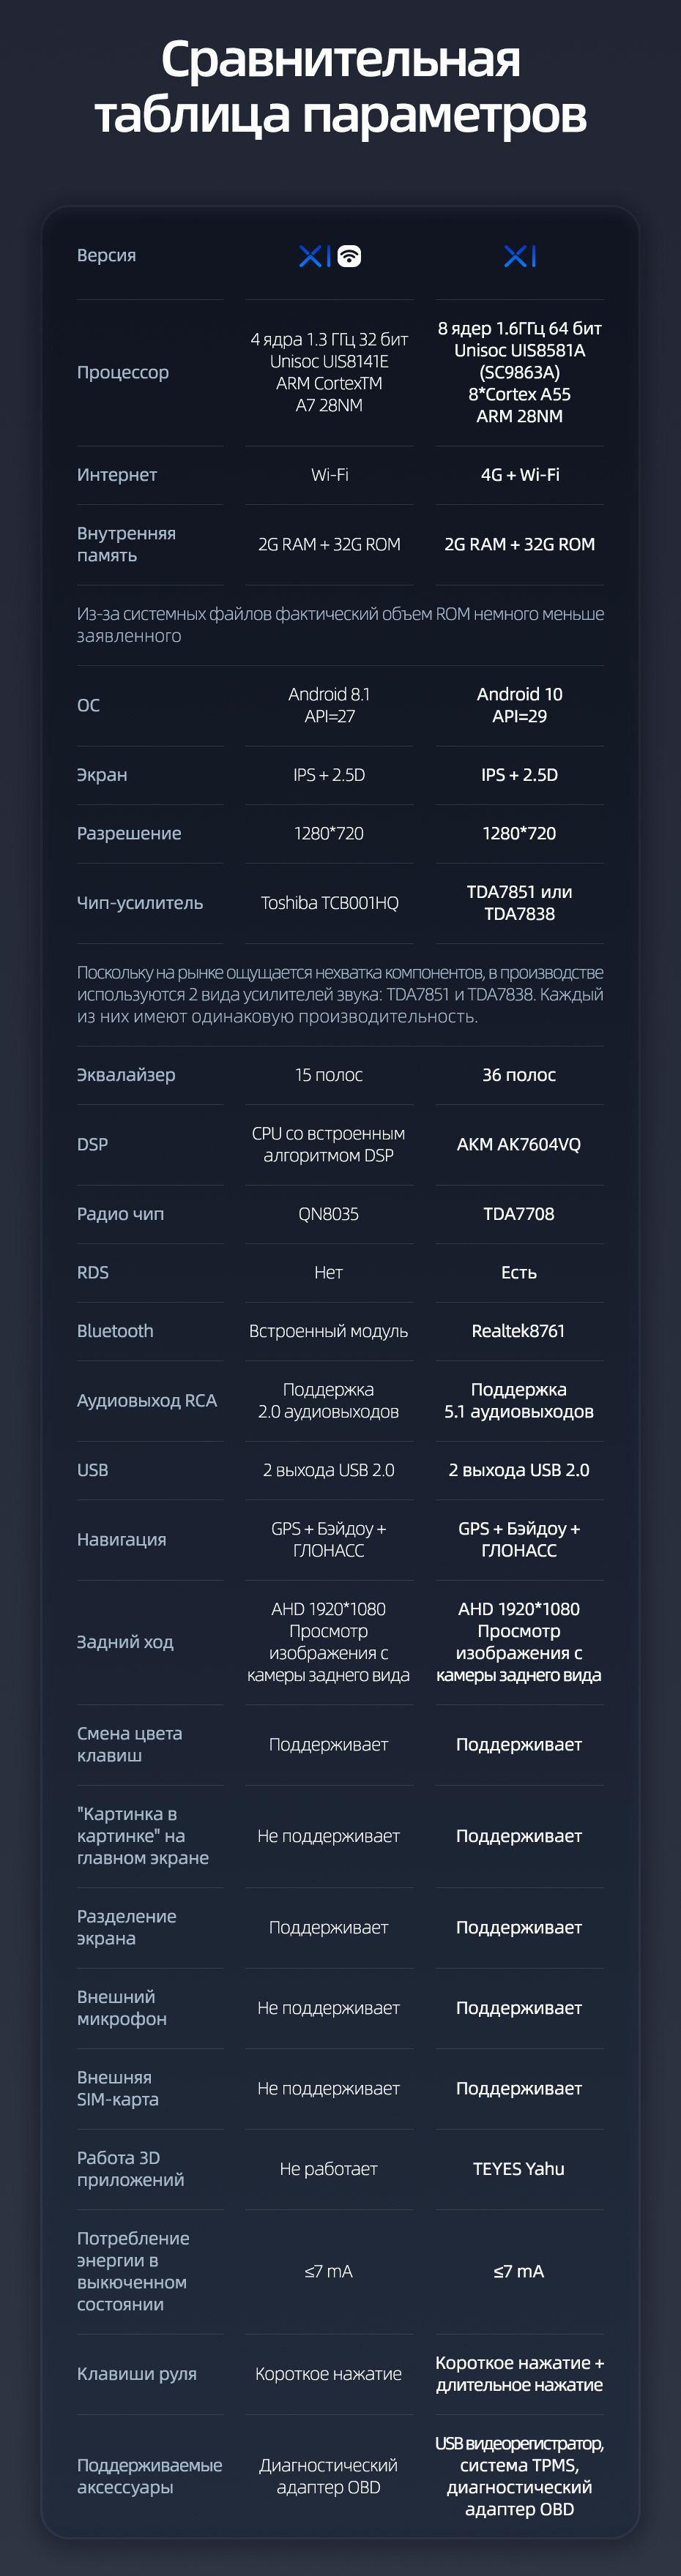Click the 'AKM AK7604VQ' DSP value
The image size is (681, 2576).
coord(519,1144)
